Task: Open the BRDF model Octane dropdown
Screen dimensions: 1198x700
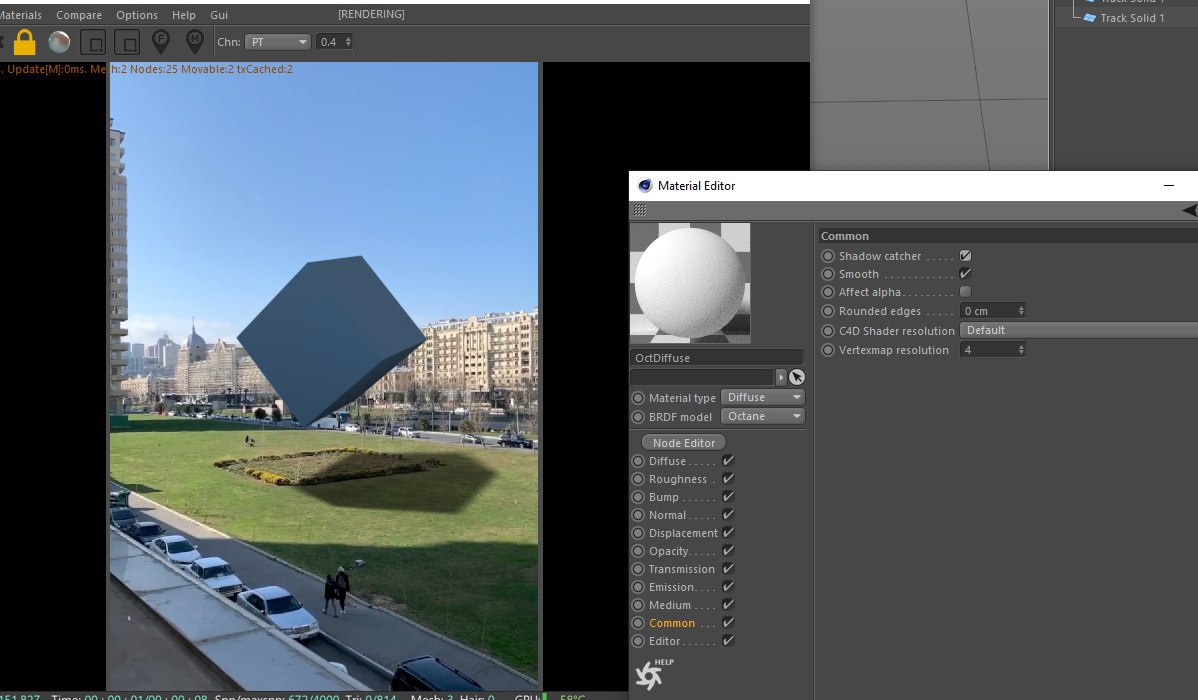Action: click(x=763, y=416)
